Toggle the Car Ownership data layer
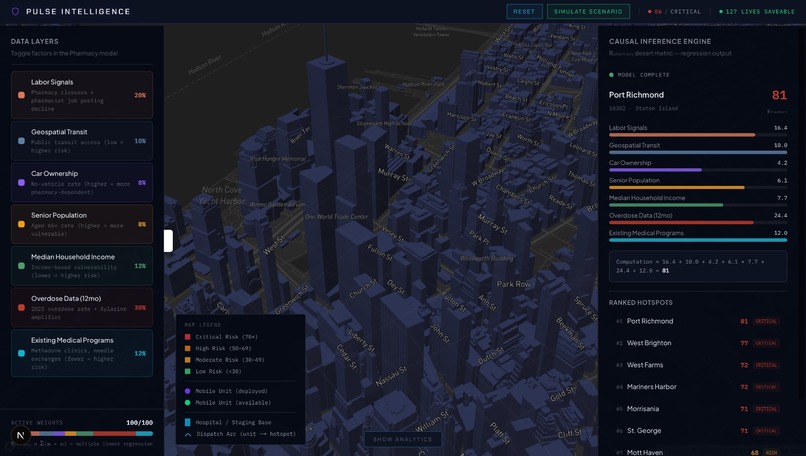The height and width of the screenshot is (456, 806). (x=82, y=182)
